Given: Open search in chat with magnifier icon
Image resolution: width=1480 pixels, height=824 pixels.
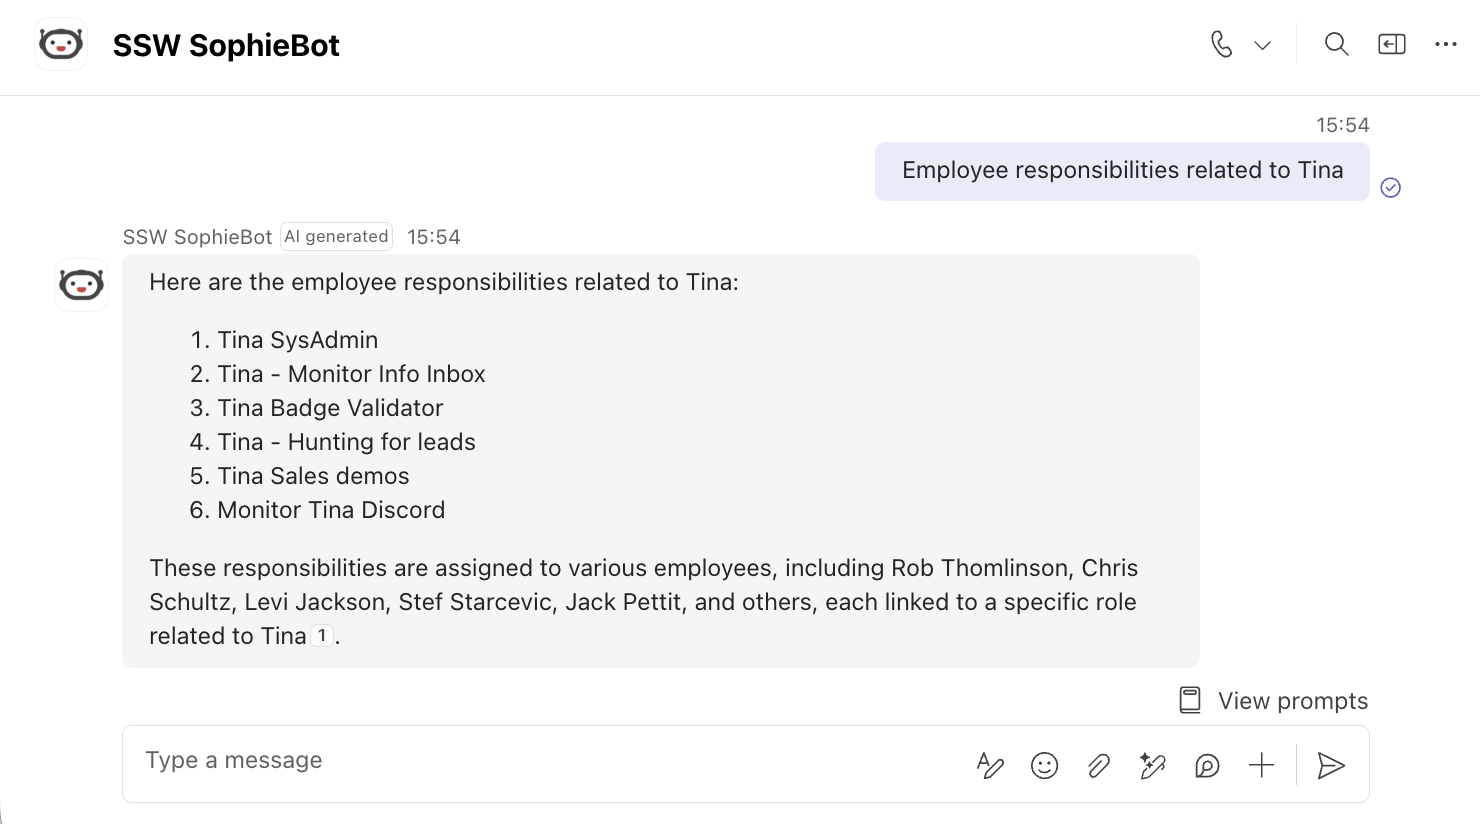Looking at the screenshot, I should click(1336, 44).
